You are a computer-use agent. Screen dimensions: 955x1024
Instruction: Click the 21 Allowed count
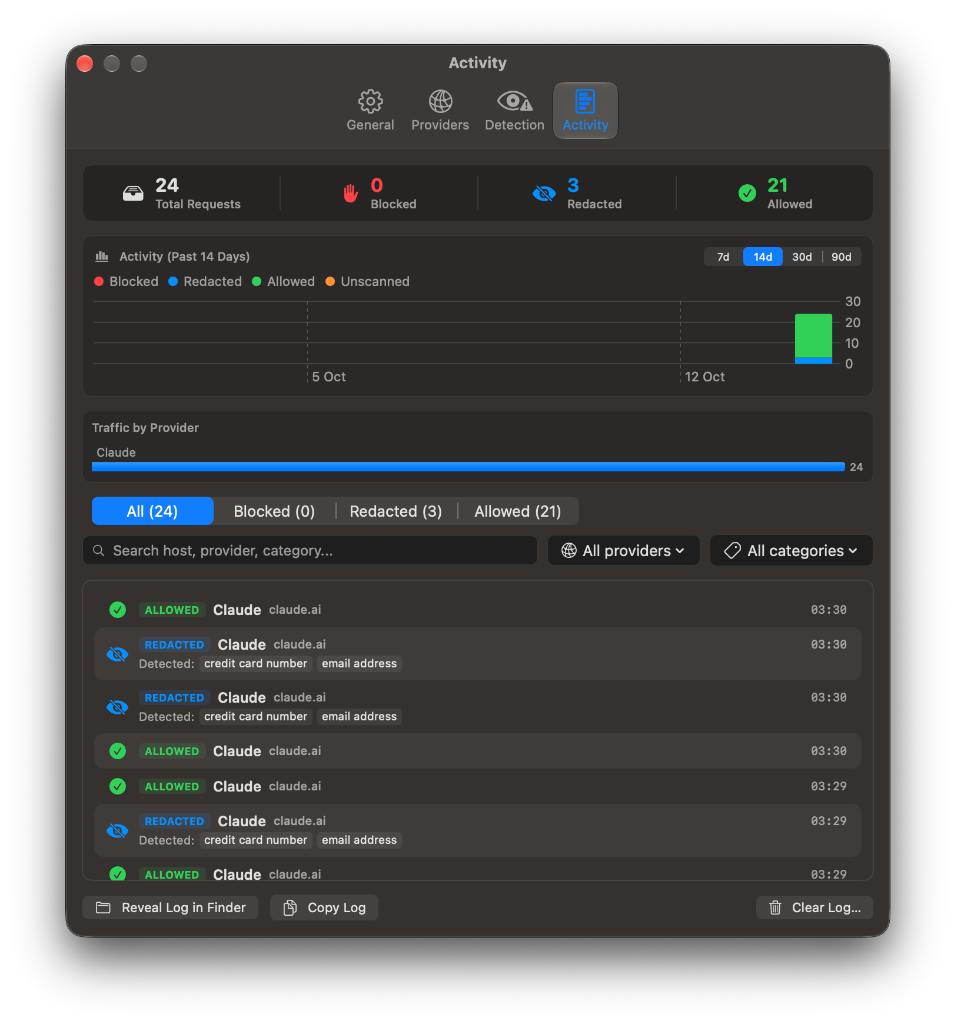click(x=777, y=185)
